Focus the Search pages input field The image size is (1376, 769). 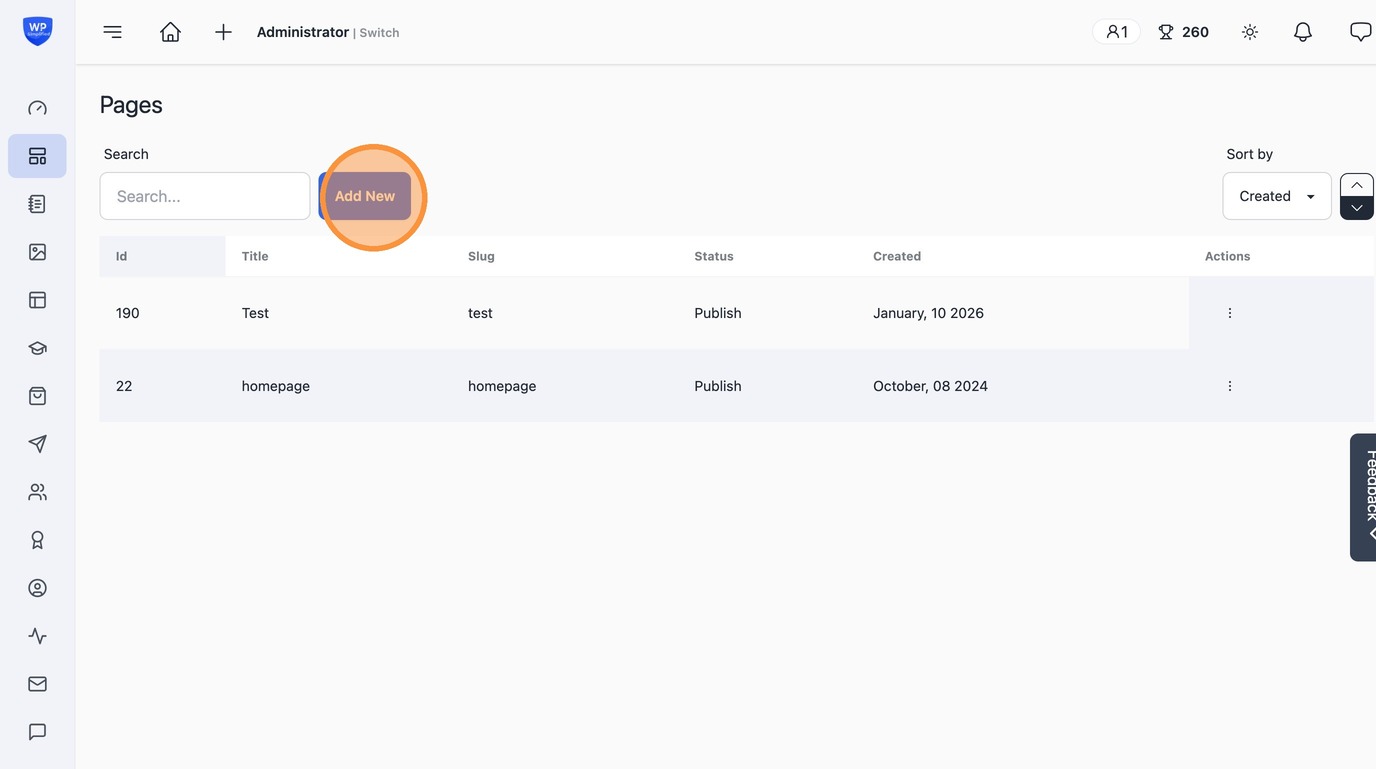click(x=205, y=196)
